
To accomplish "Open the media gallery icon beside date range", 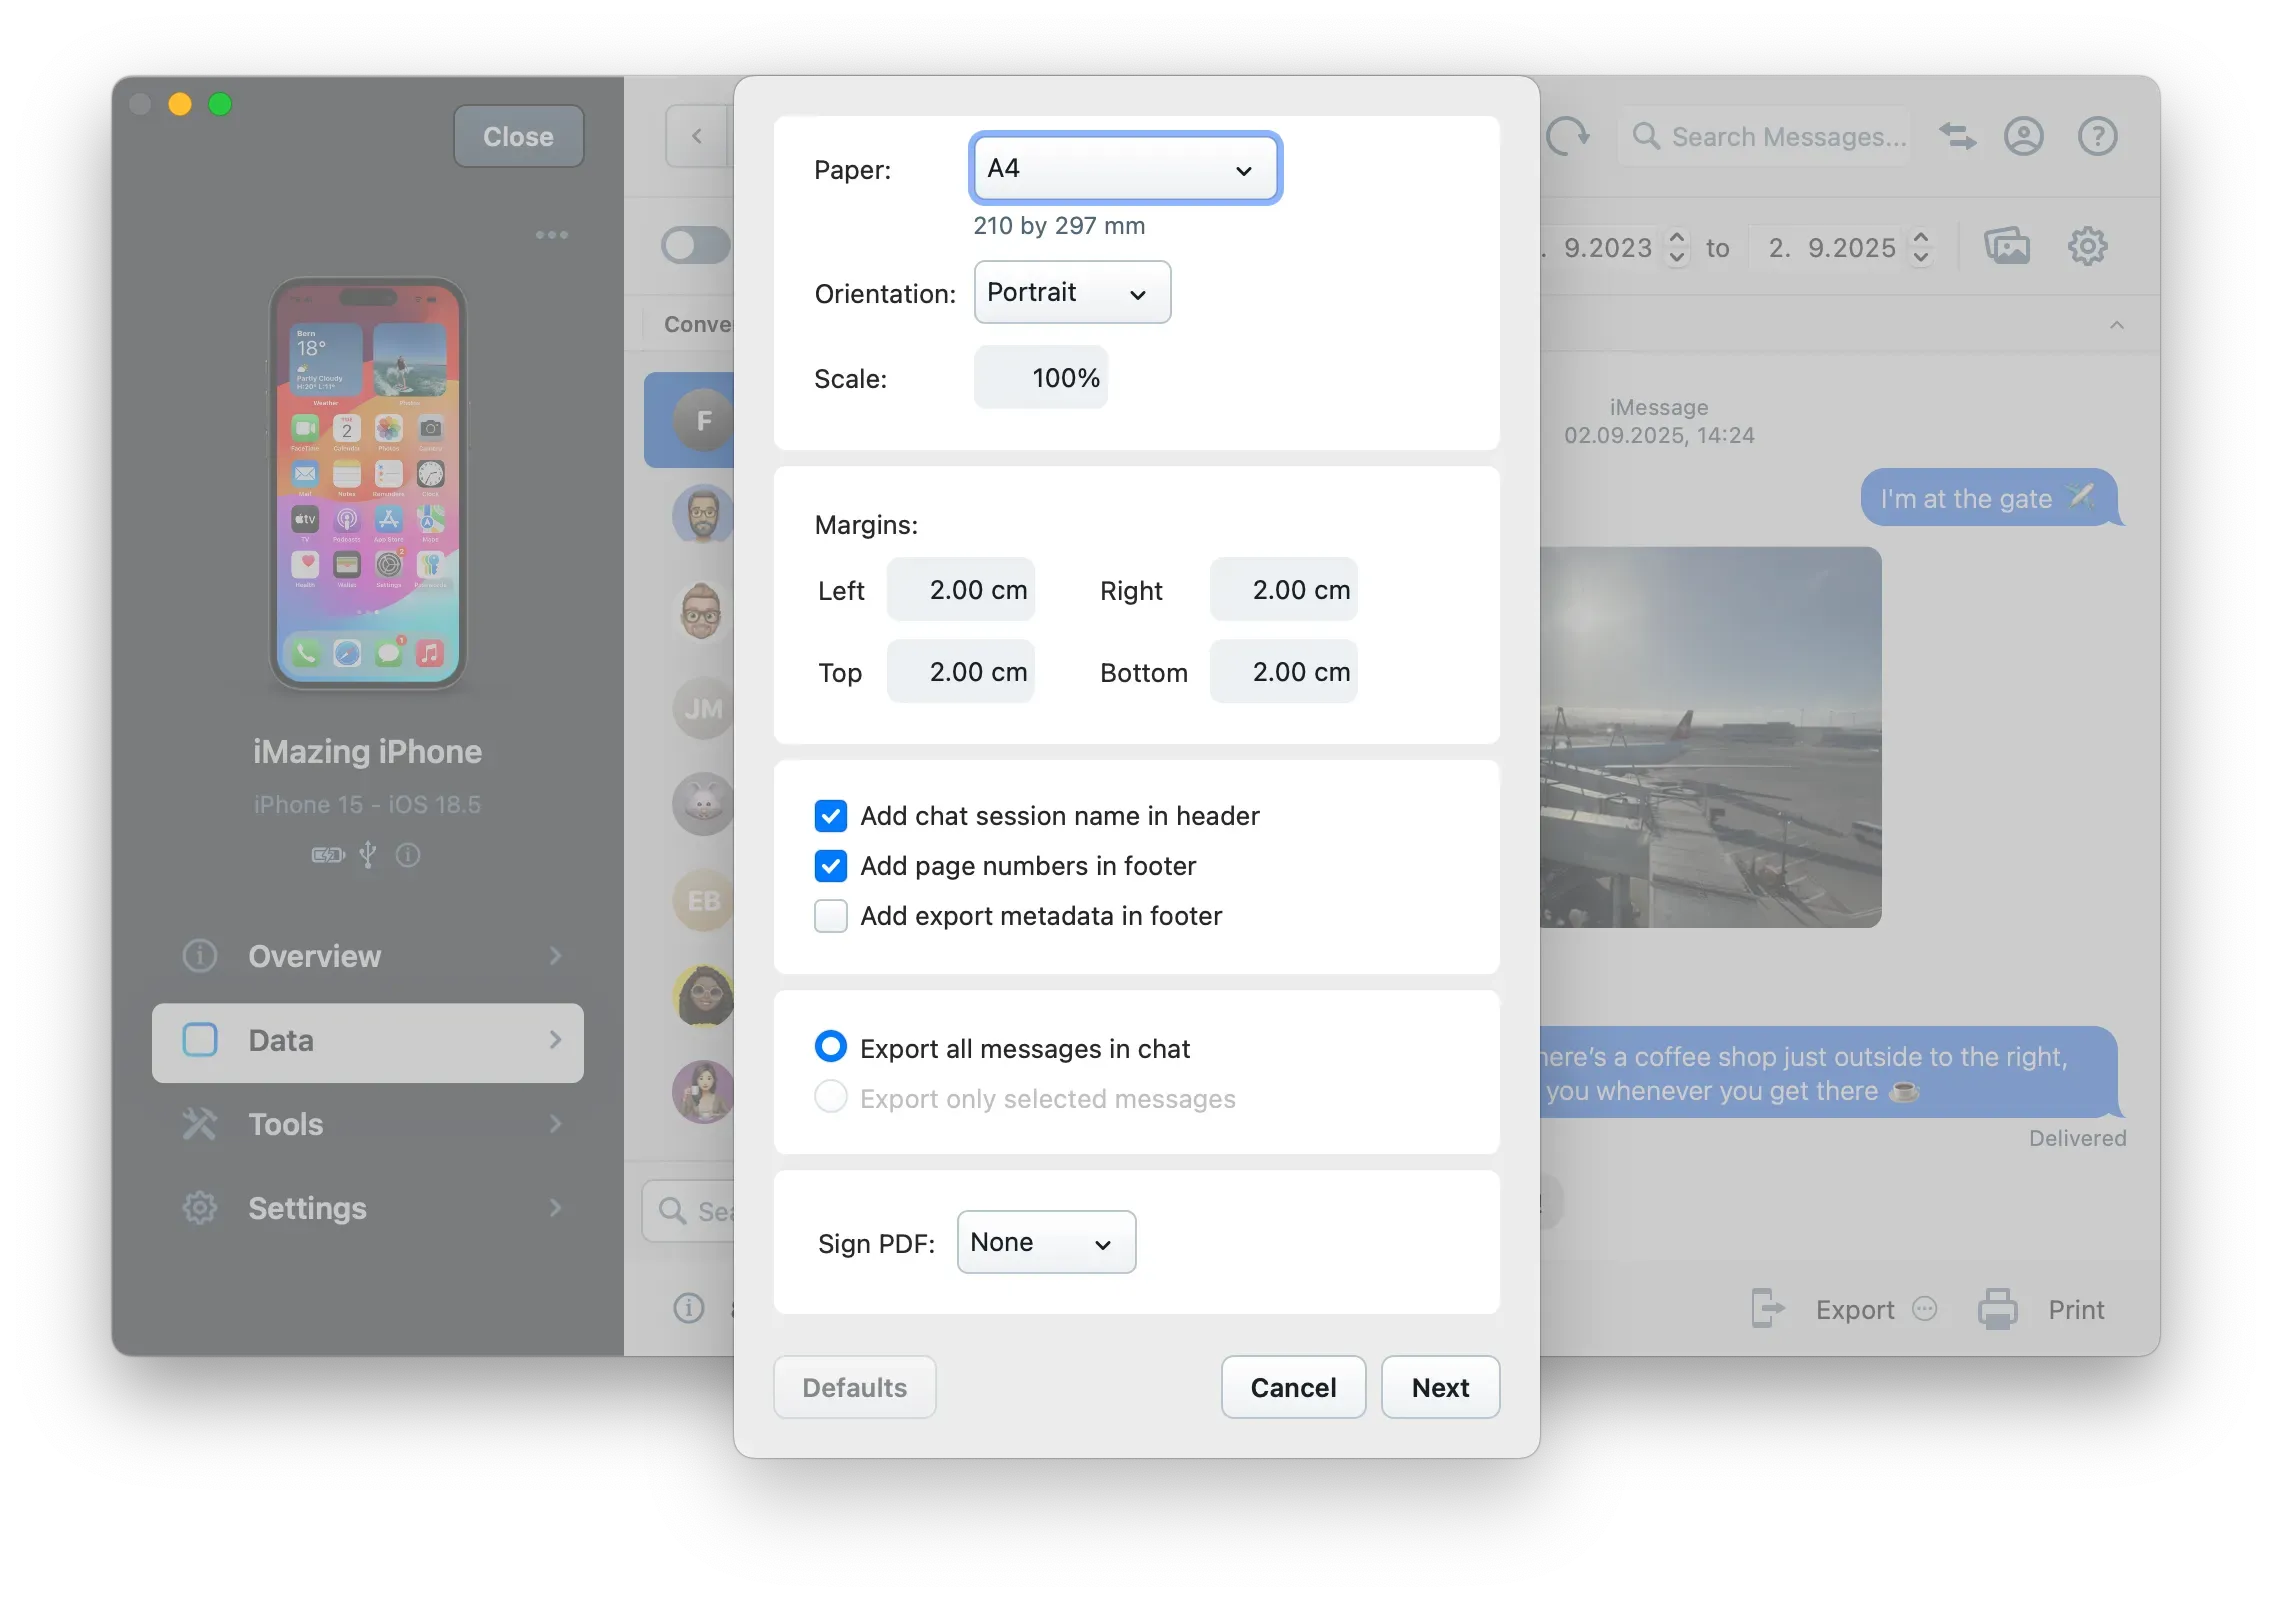I will tap(2009, 246).
